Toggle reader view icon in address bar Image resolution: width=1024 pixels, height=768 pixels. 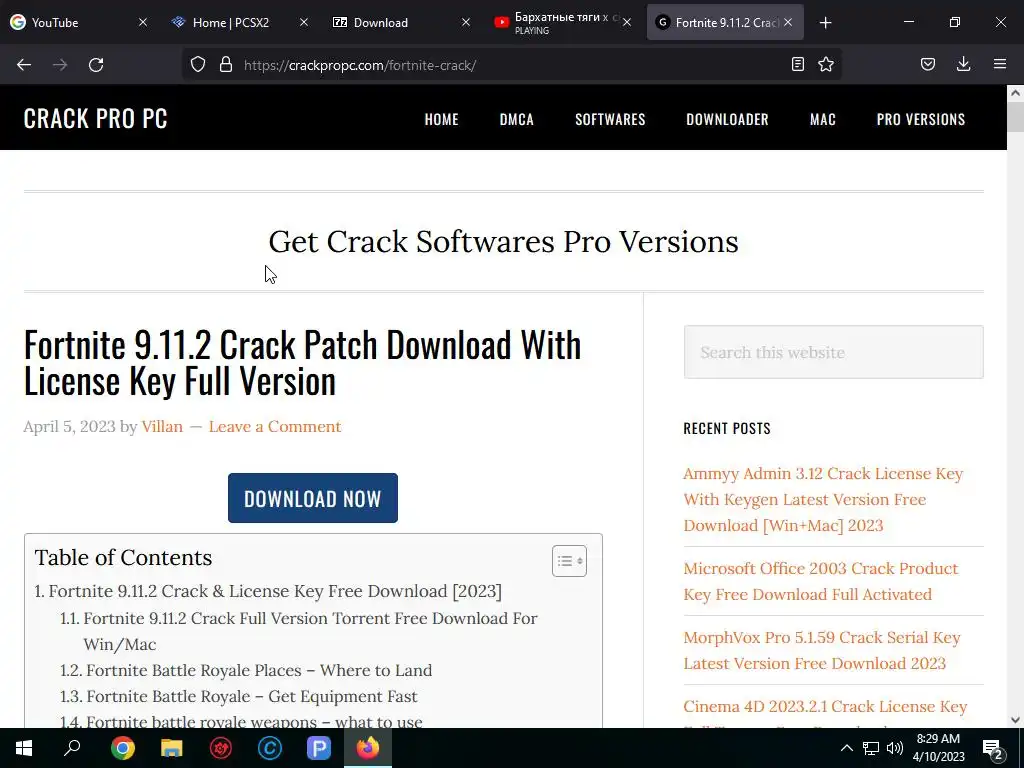point(797,64)
